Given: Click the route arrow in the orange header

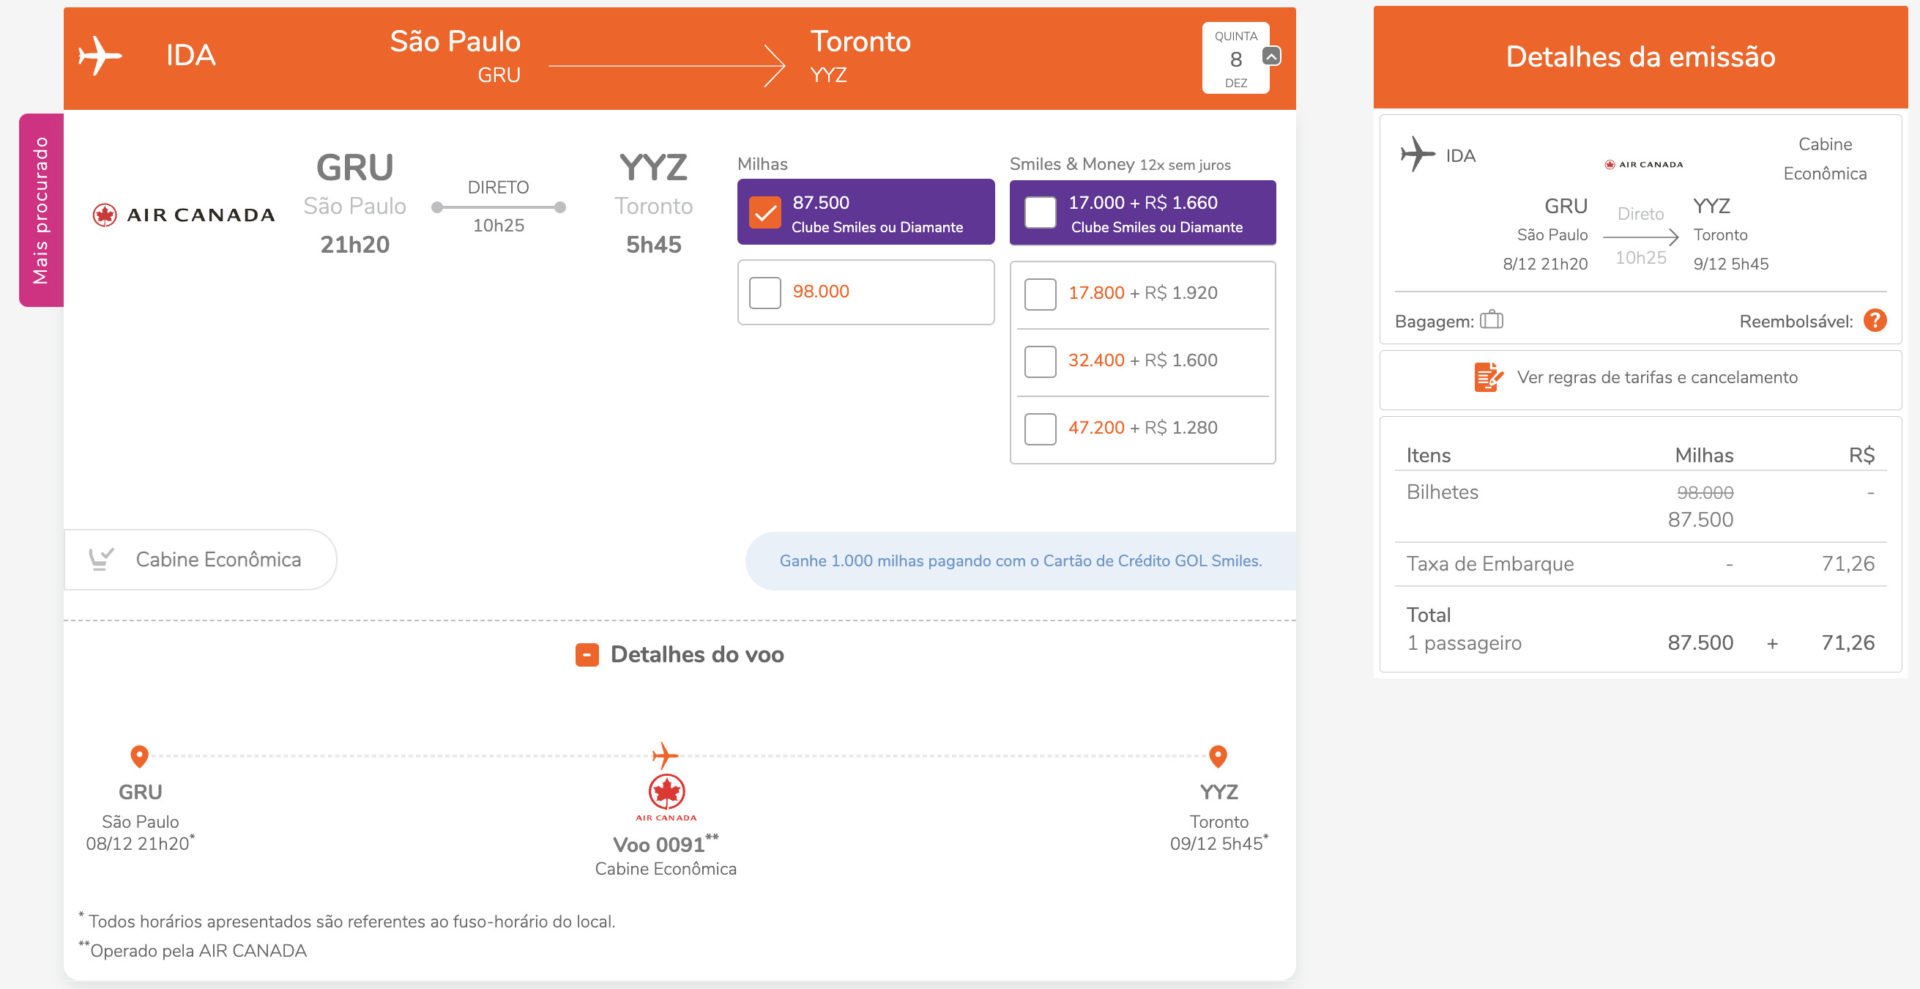Looking at the screenshot, I should pos(667,66).
